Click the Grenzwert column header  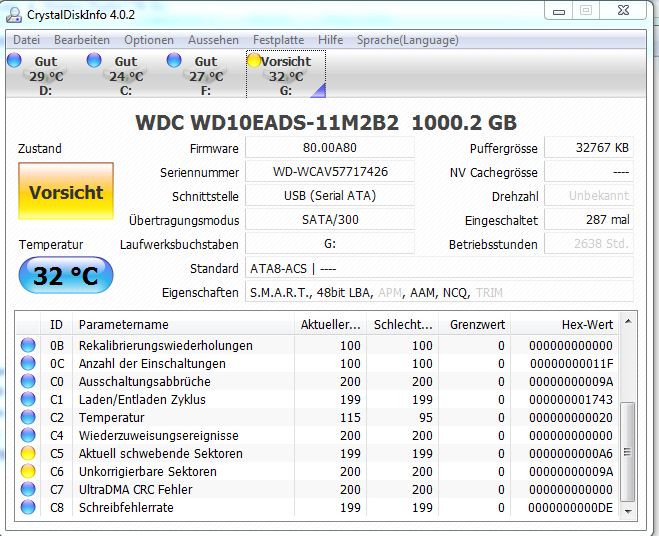pyautogui.click(x=474, y=325)
